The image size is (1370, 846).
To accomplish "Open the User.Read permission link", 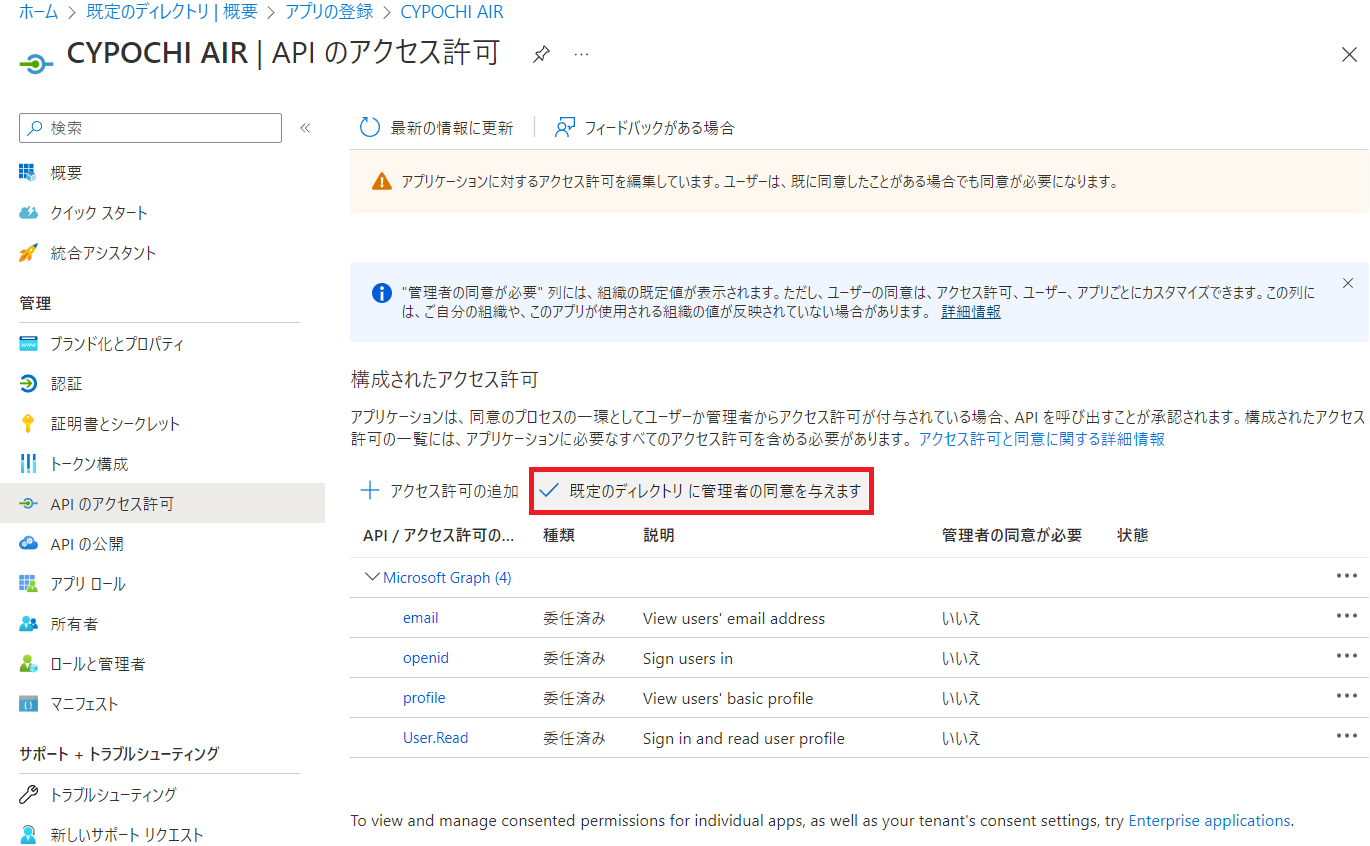I will point(435,738).
